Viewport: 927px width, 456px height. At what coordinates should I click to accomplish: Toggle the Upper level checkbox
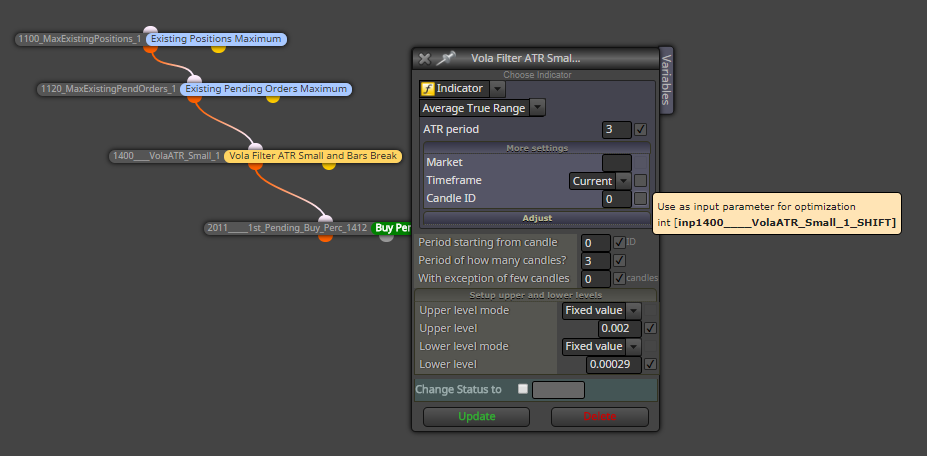pyautogui.click(x=650, y=328)
